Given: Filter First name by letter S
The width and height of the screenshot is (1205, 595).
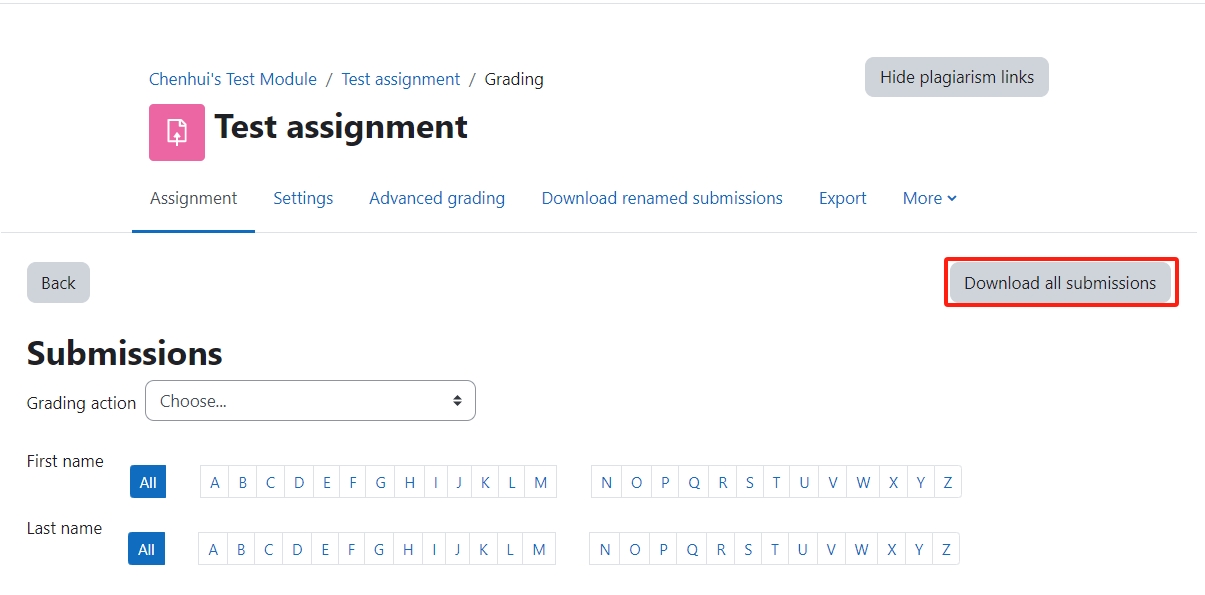Looking at the screenshot, I should 749,482.
